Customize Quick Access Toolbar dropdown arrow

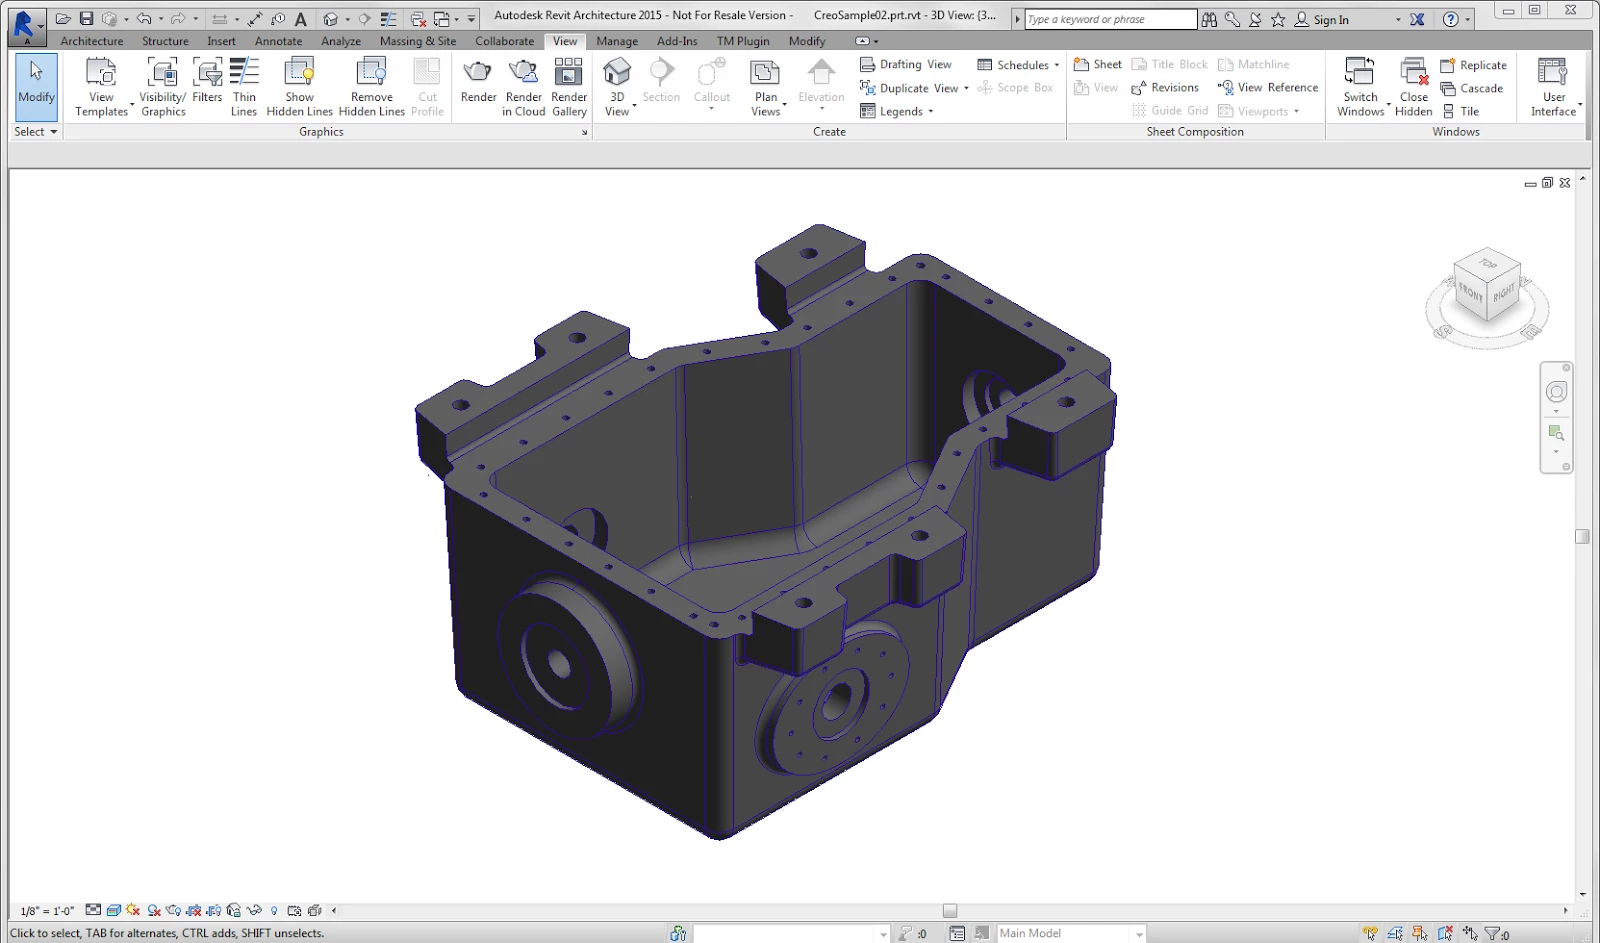coord(471,19)
